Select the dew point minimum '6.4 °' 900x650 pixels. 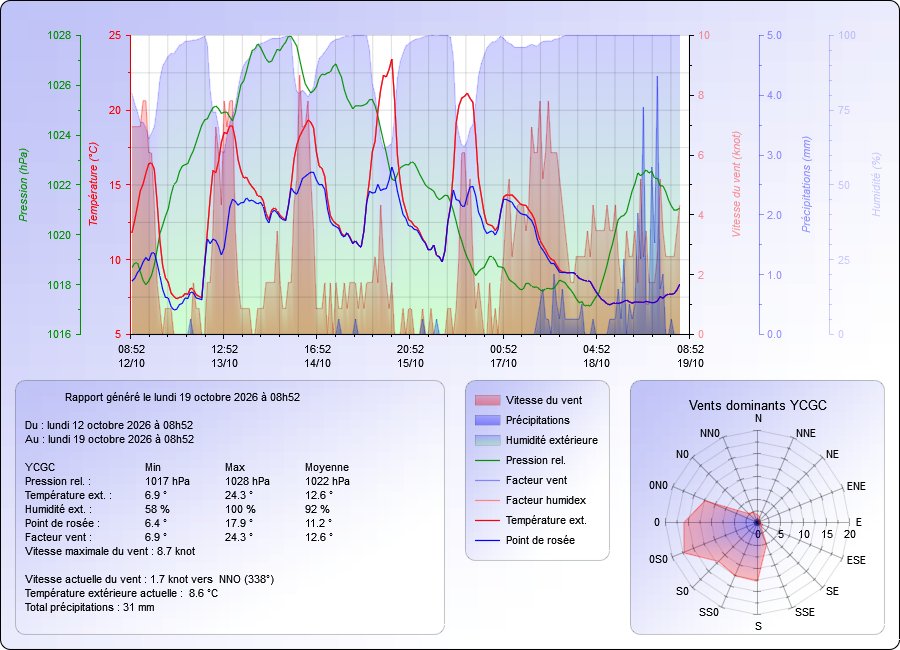(x=156, y=523)
